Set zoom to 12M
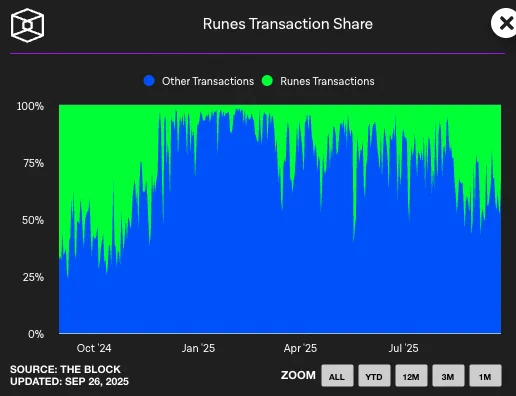 click(411, 376)
